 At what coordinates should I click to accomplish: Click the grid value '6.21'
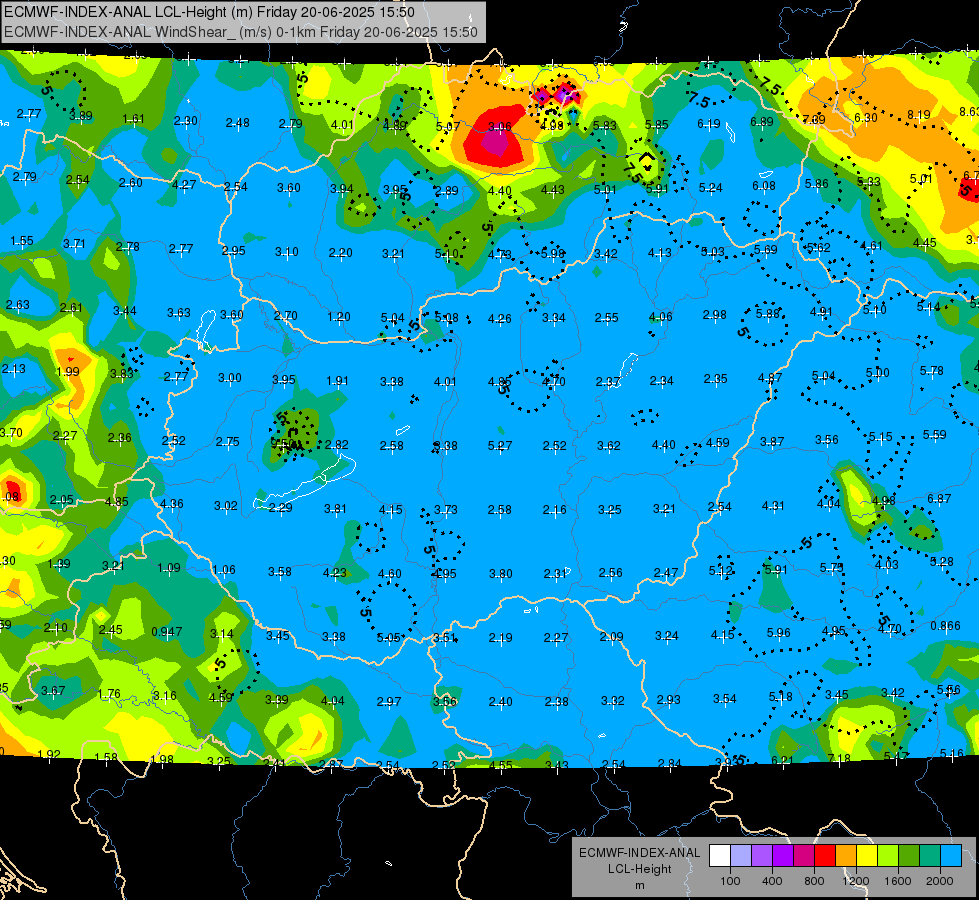click(x=782, y=760)
